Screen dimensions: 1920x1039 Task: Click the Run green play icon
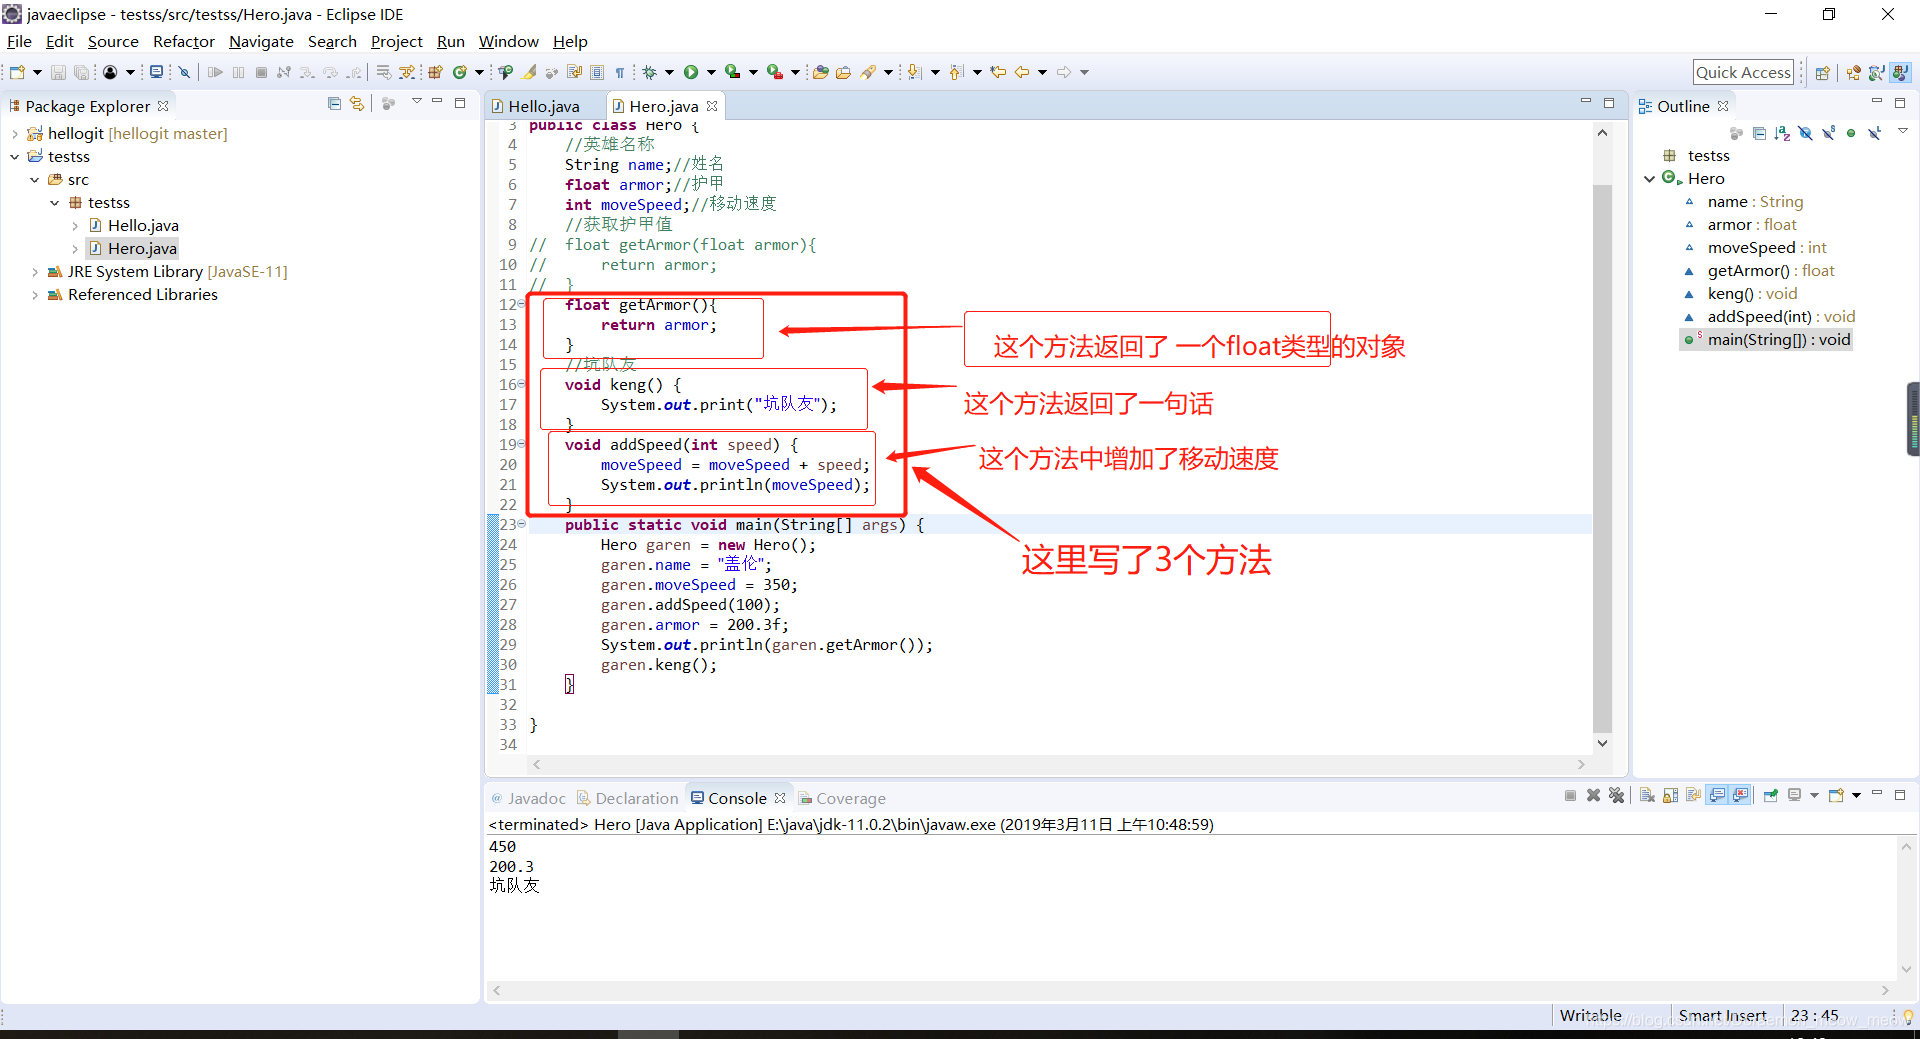click(691, 72)
